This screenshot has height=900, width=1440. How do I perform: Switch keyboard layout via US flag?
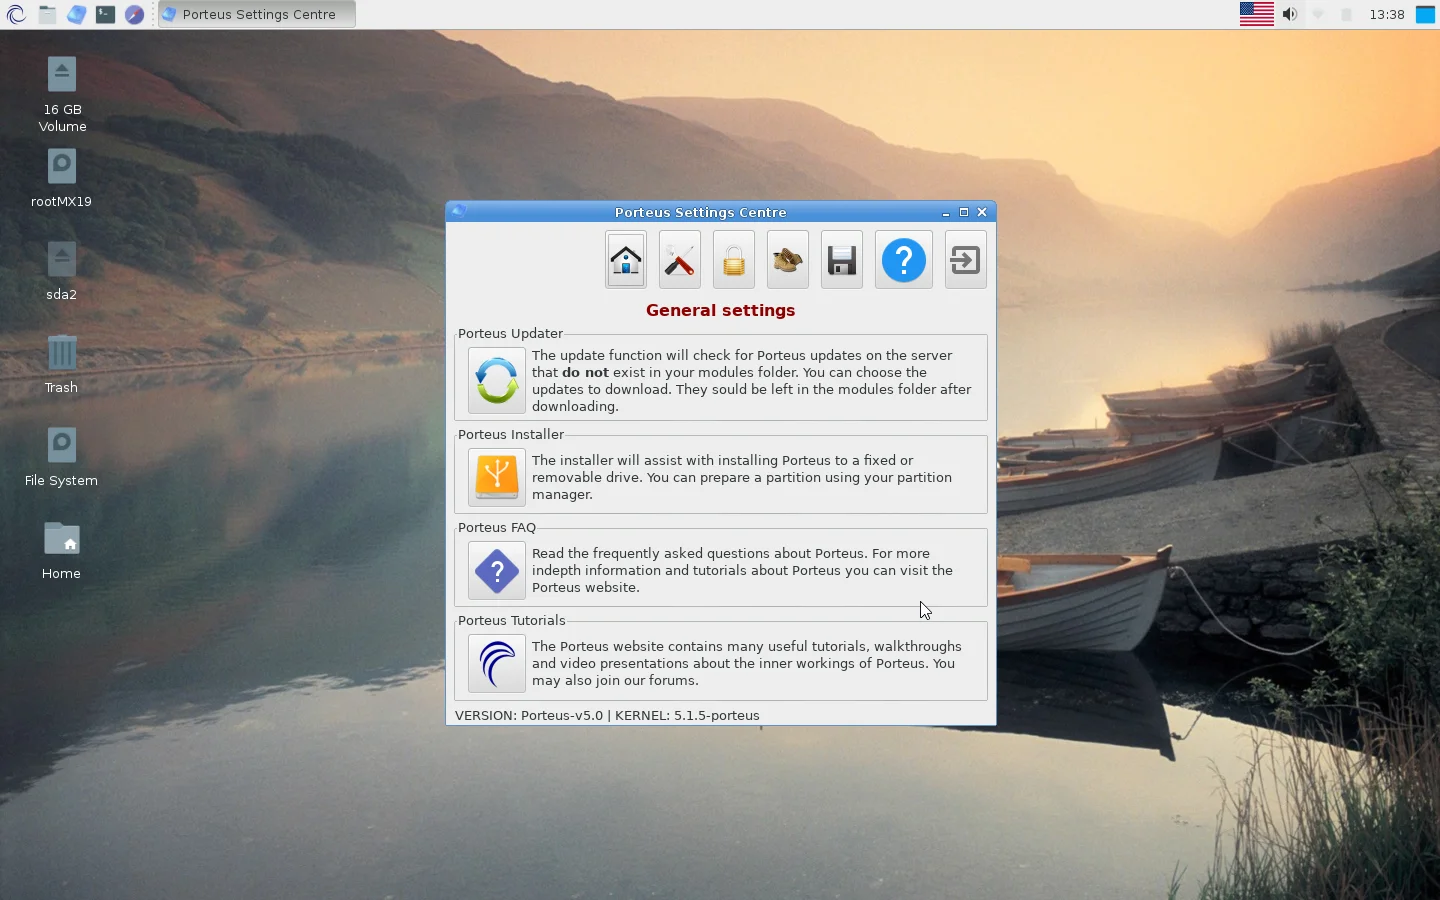(1255, 14)
